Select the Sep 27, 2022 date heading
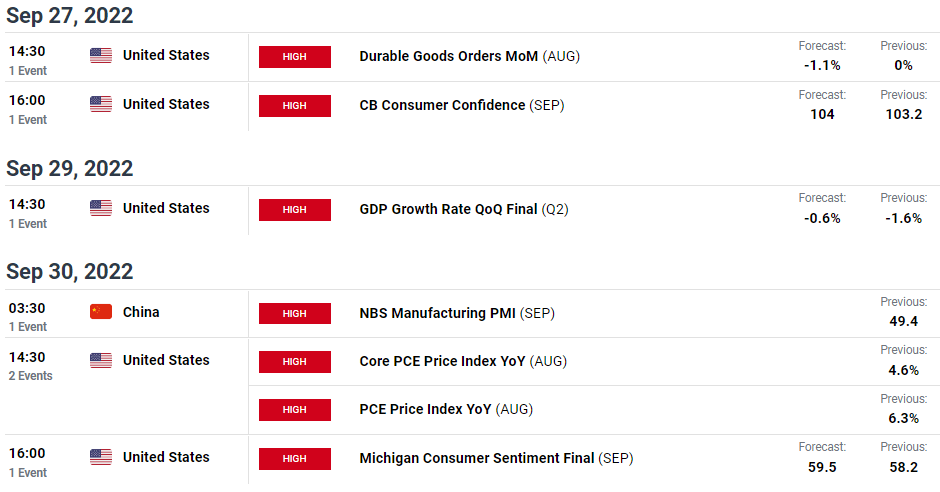Image resolution: width=940 pixels, height=492 pixels. point(70,16)
